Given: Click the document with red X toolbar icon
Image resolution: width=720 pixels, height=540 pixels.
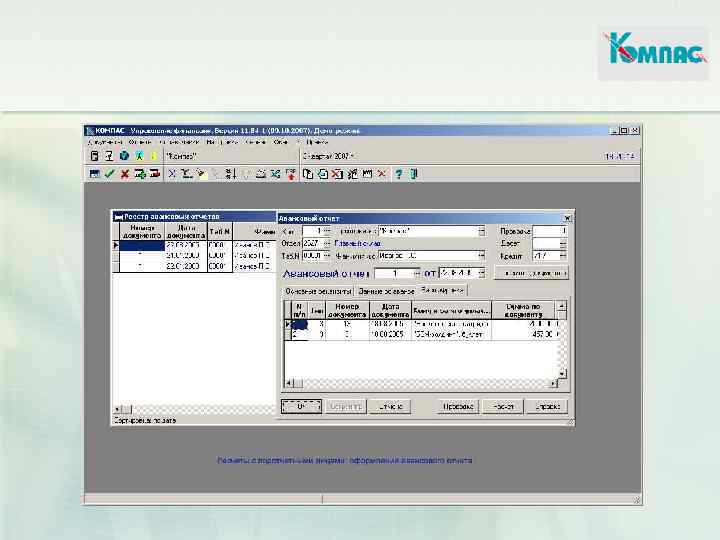Looking at the screenshot, I should point(338,174).
